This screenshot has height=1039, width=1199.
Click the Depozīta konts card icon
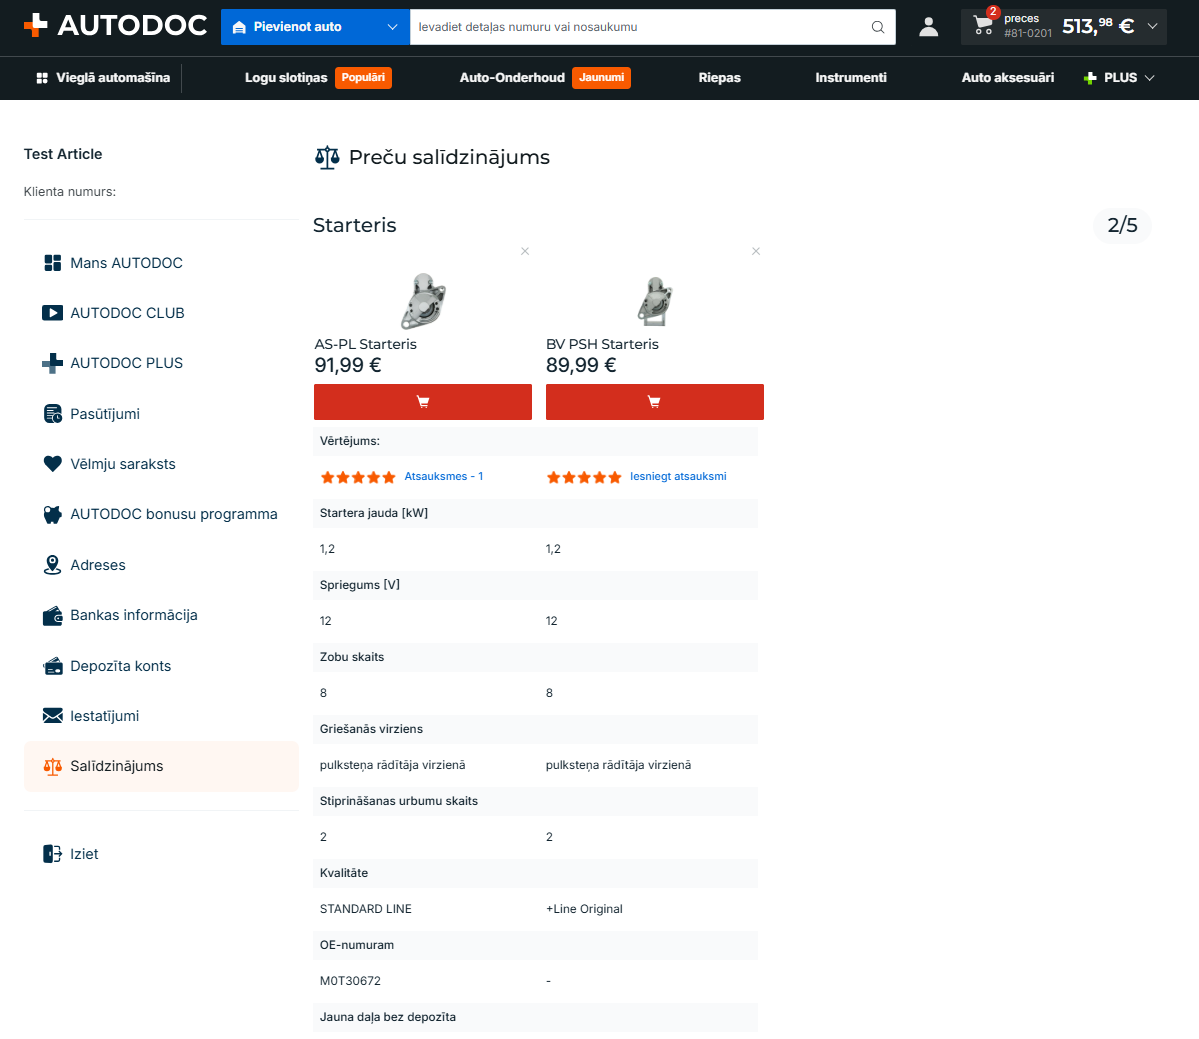pos(52,666)
